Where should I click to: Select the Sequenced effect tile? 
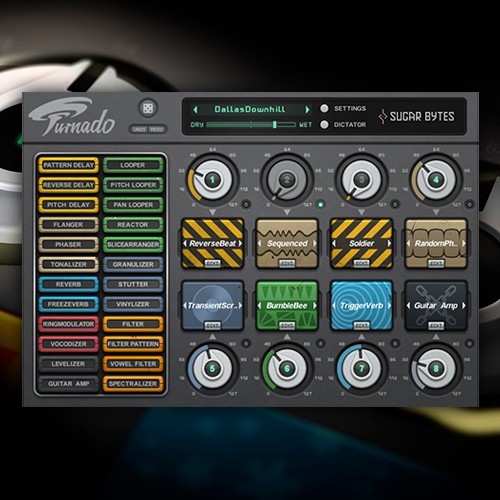point(287,243)
